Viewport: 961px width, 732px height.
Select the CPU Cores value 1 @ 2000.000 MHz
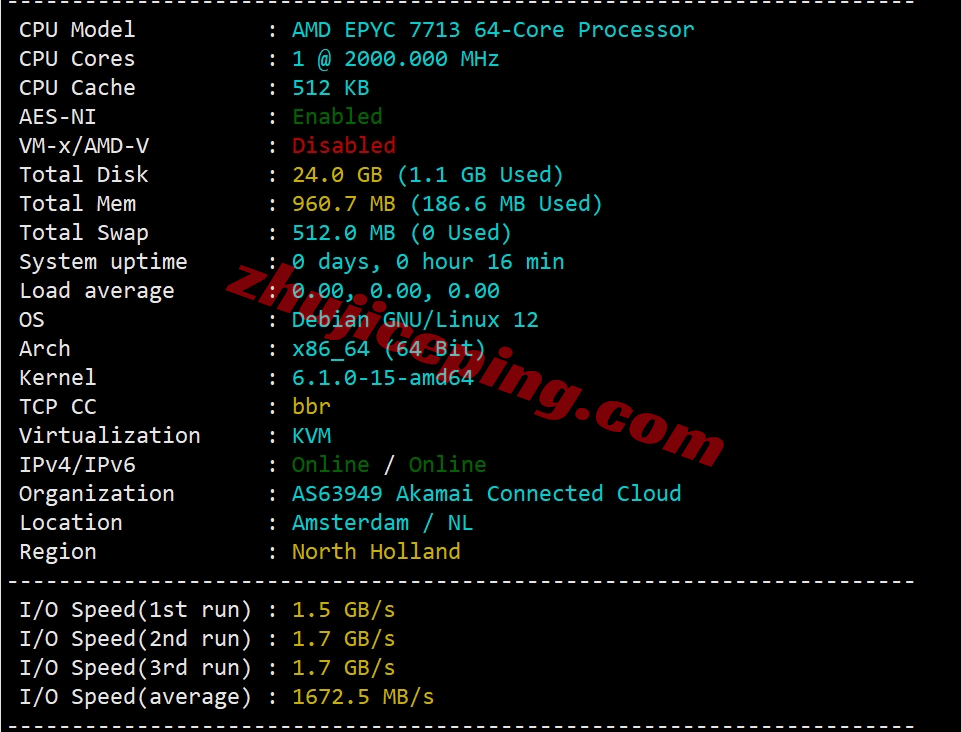point(395,59)
